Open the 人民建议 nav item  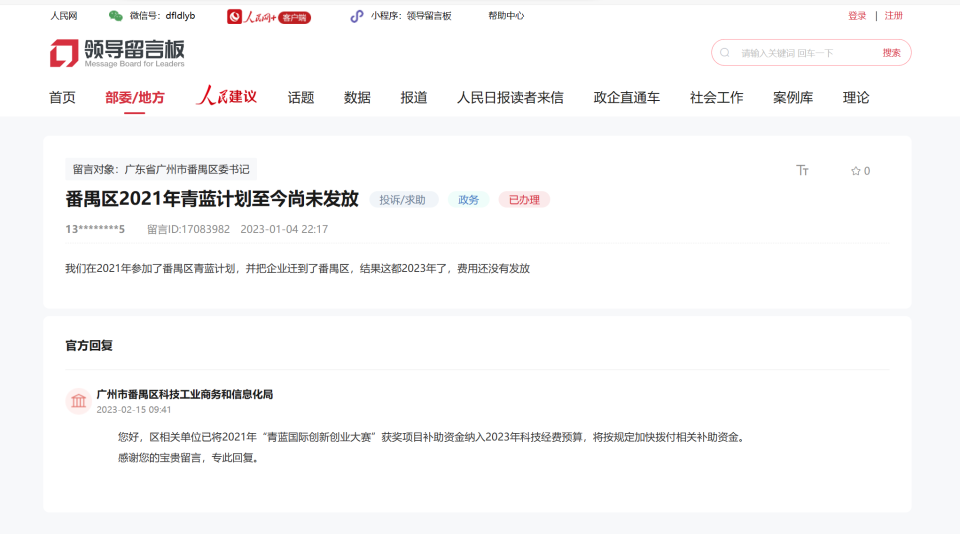(x=226, y=96)
